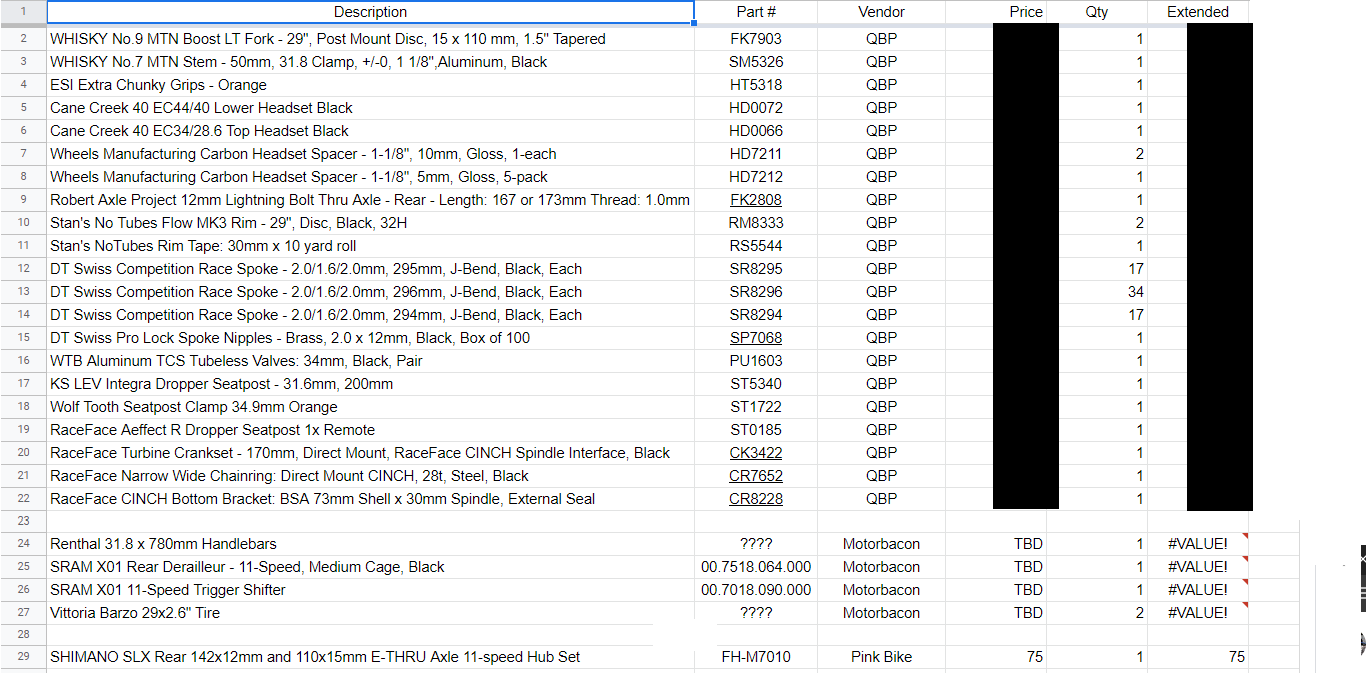The image size is (1366, 673).
Task: Select the Description header cell
Action: [370, 12]
